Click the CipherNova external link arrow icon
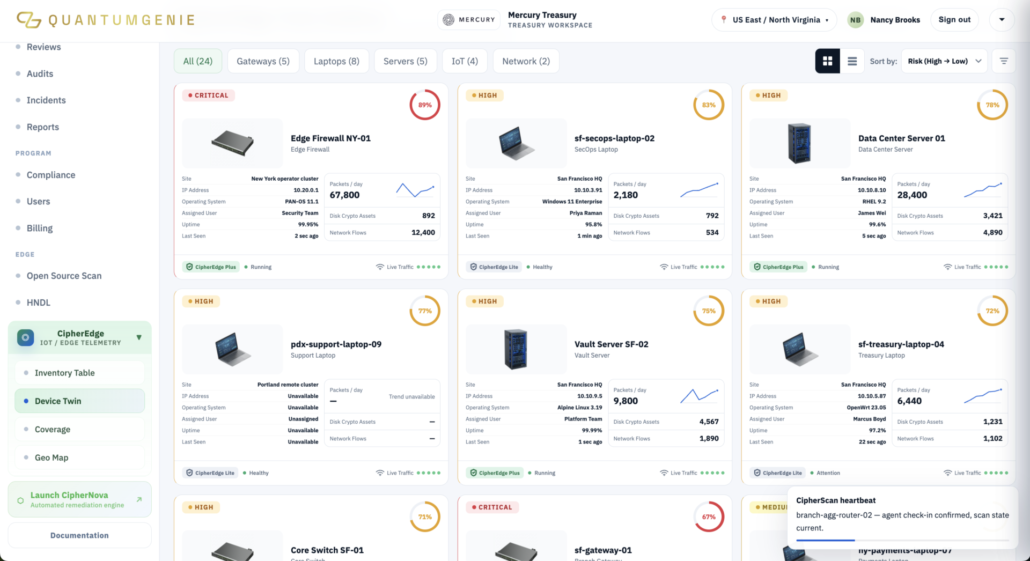 [139, 499]
